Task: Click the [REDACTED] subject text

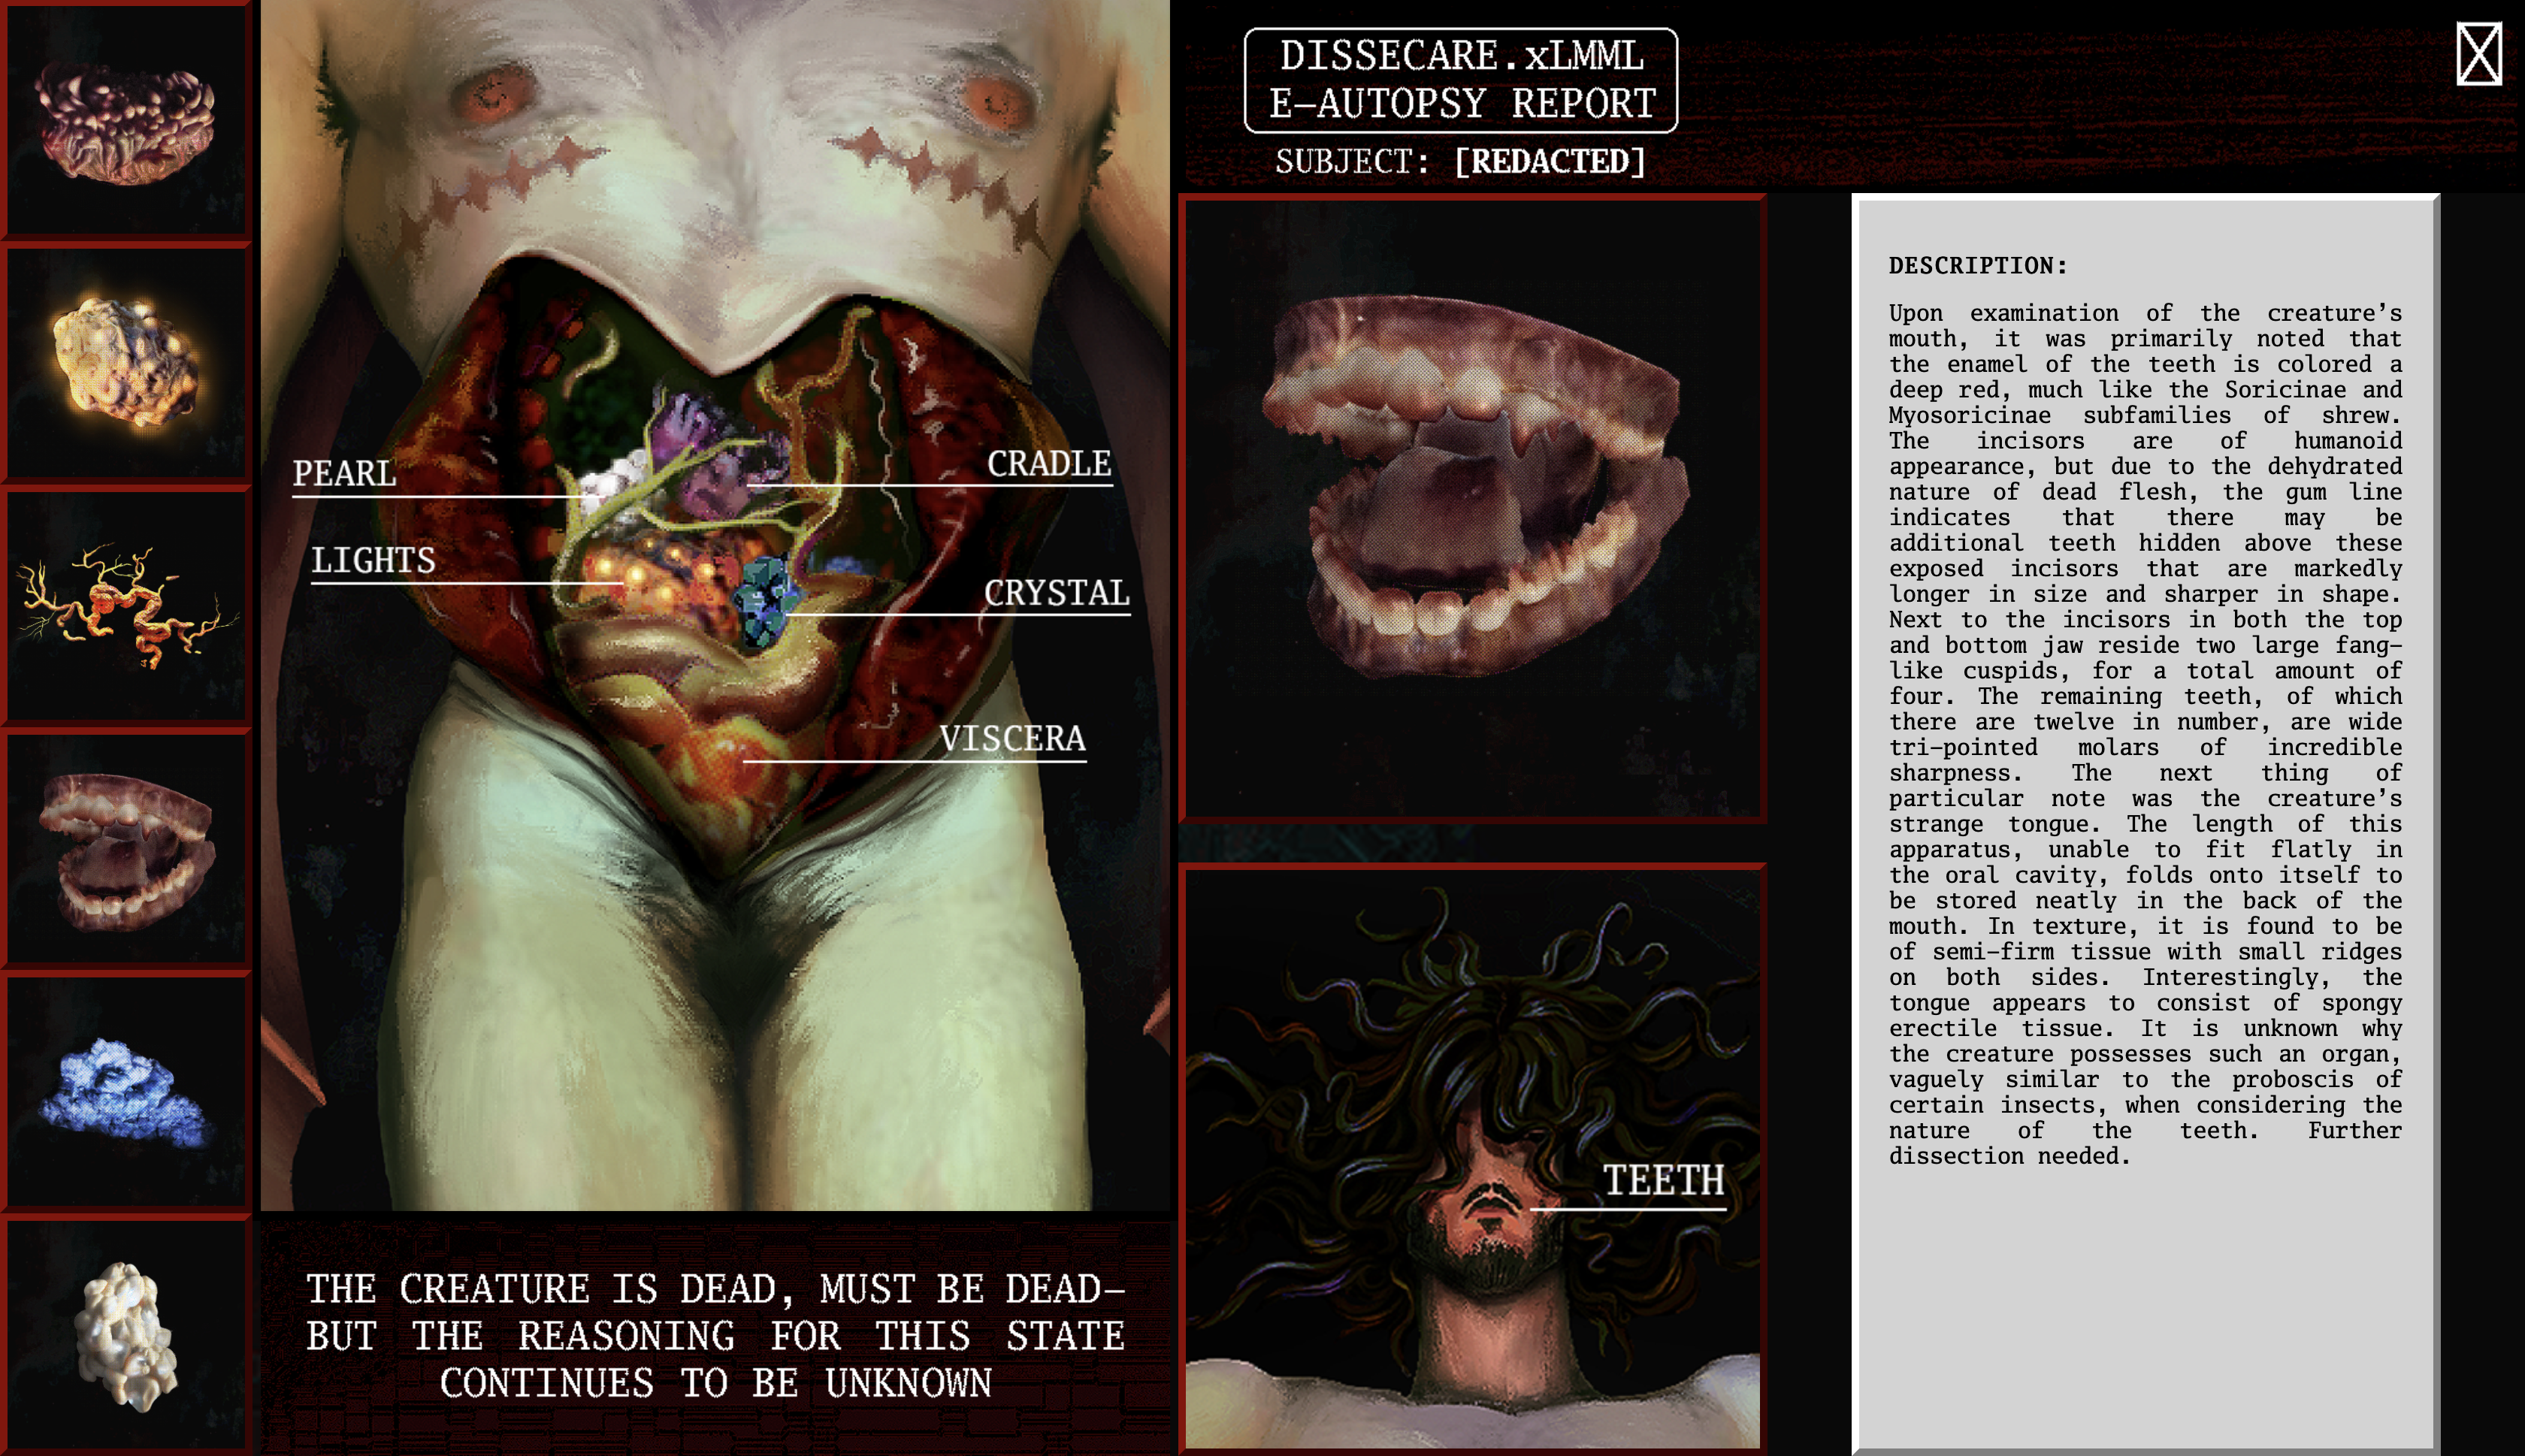Action: 1549,161
